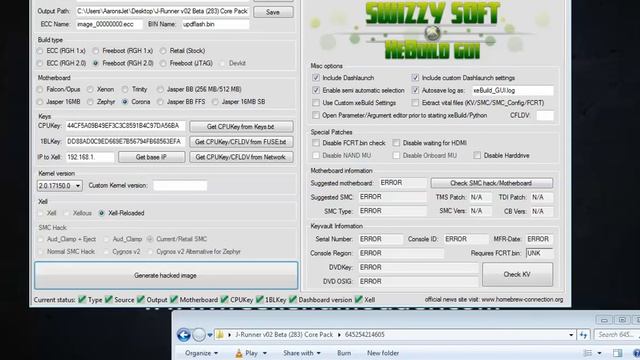This screenshot has width=640, height=360.
Task: Click inside the CPUKey input field
Action: pyautogui.click(x=125, y=126)
